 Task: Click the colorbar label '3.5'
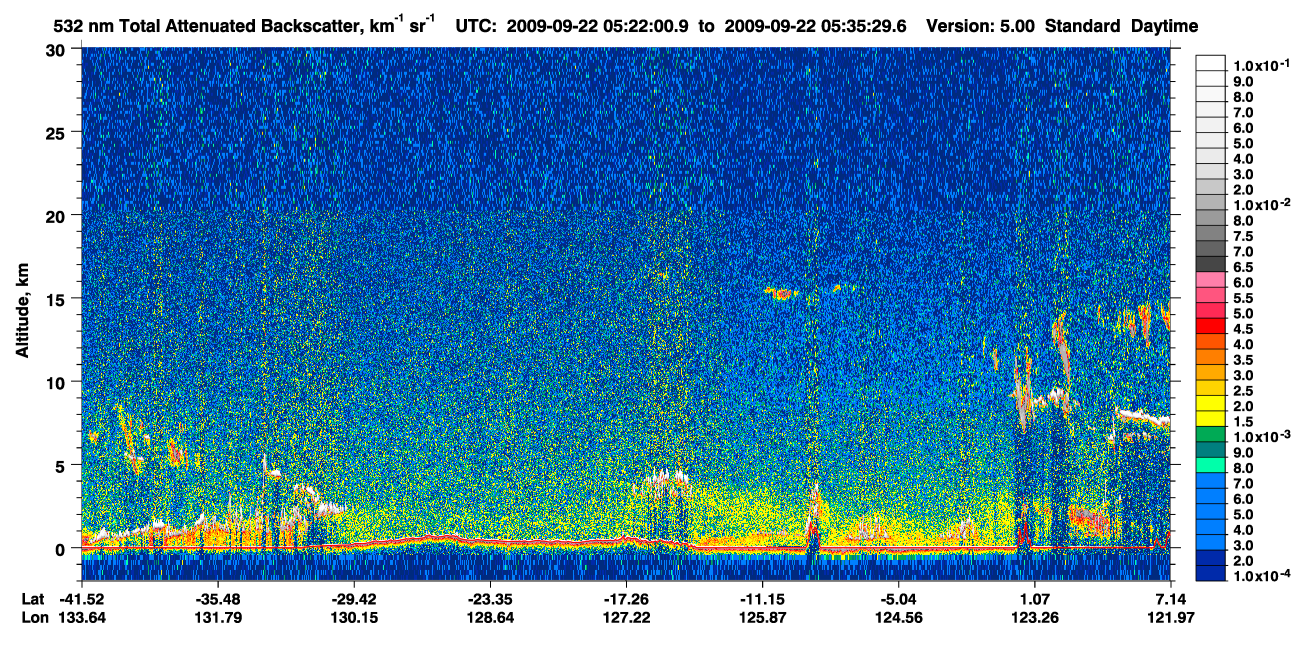[x=1245, y=360]
